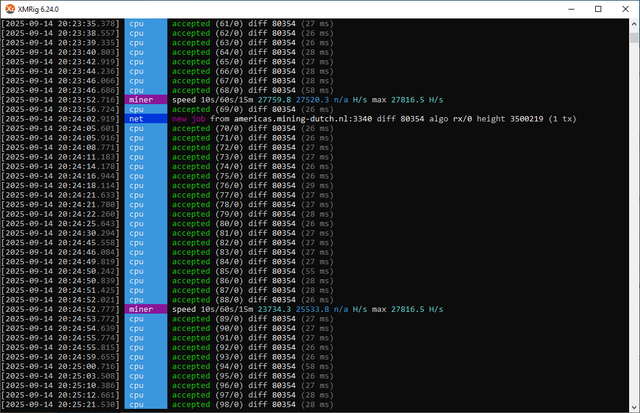Click the vertical scrollbar thumb
Image resolution: width=640 pixels, height=413 pixels.
click(634, 38)
